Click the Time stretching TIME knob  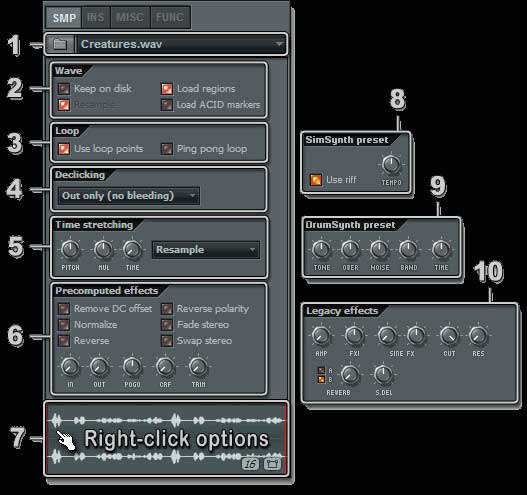point(132,250)
